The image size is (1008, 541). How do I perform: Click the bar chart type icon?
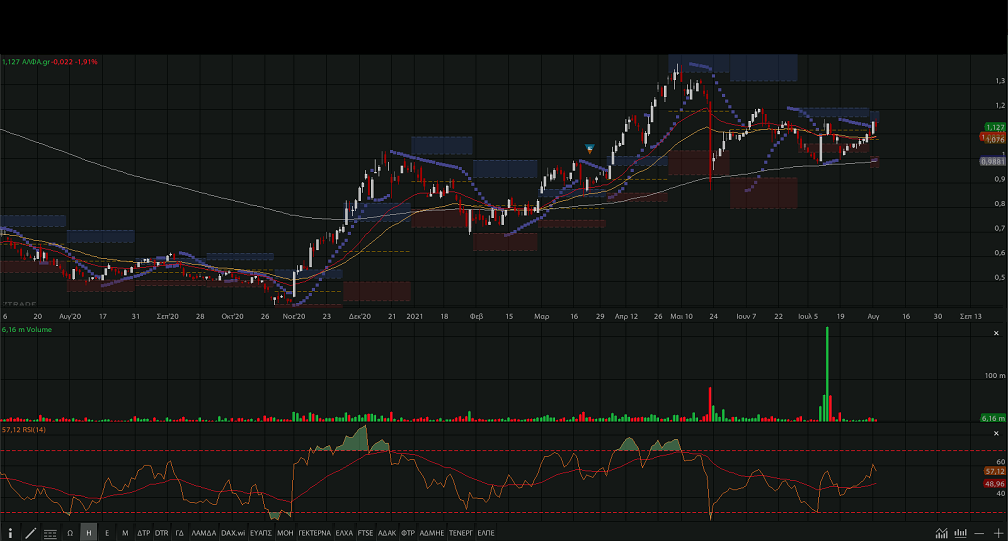point(960,533)
